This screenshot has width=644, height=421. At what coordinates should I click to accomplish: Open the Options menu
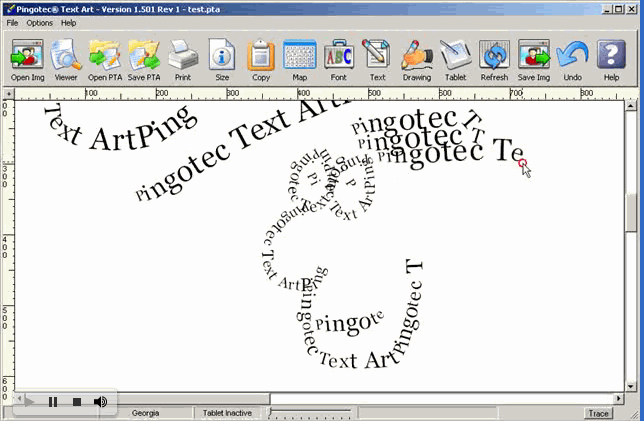[x=39, y=23]
